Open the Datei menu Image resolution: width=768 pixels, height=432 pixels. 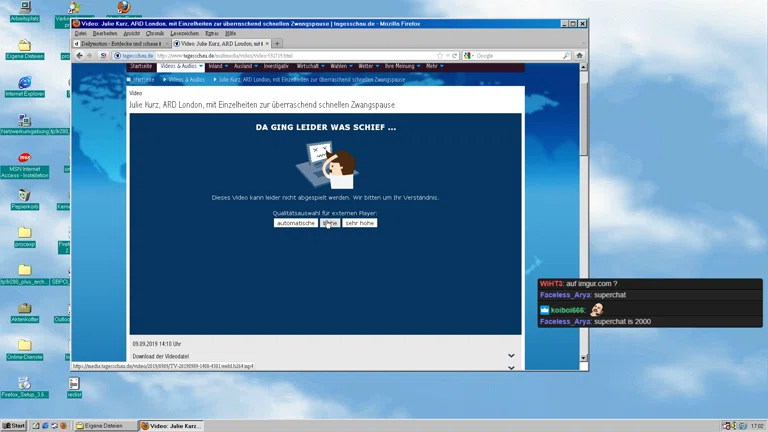point(80,33)
